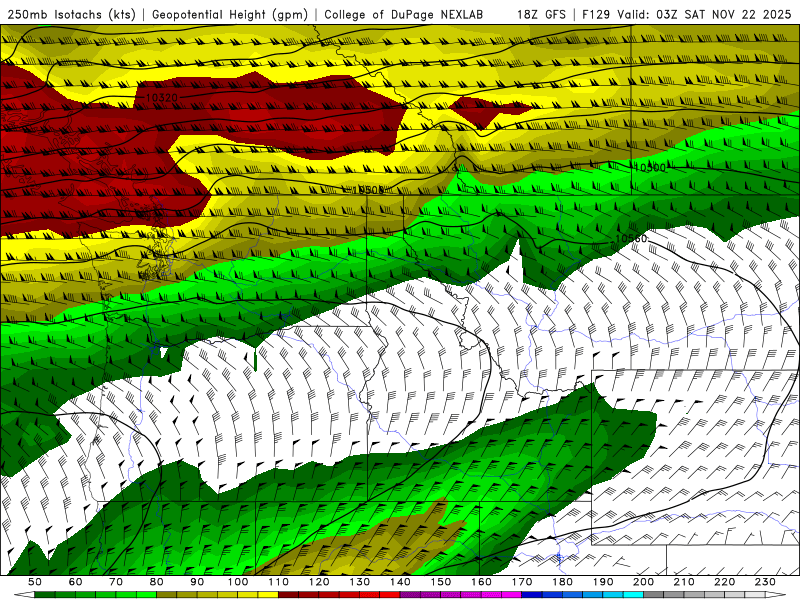Click the 120 value on the color scale
800x600 pixels.
(319, 582)
